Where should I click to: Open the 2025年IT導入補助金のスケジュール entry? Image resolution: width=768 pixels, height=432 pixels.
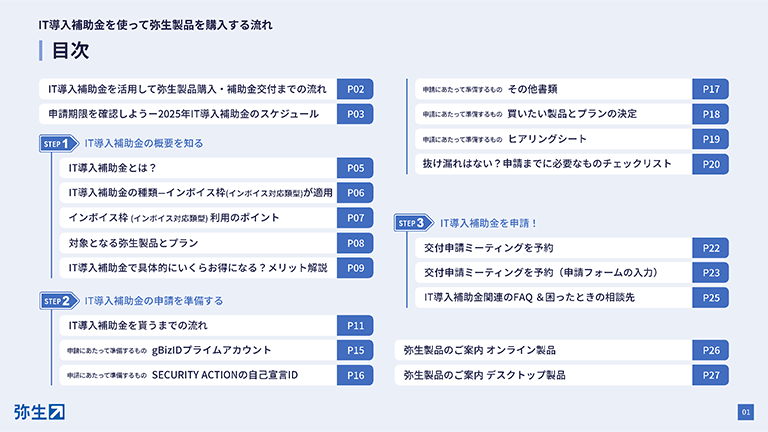pos(206,114)
